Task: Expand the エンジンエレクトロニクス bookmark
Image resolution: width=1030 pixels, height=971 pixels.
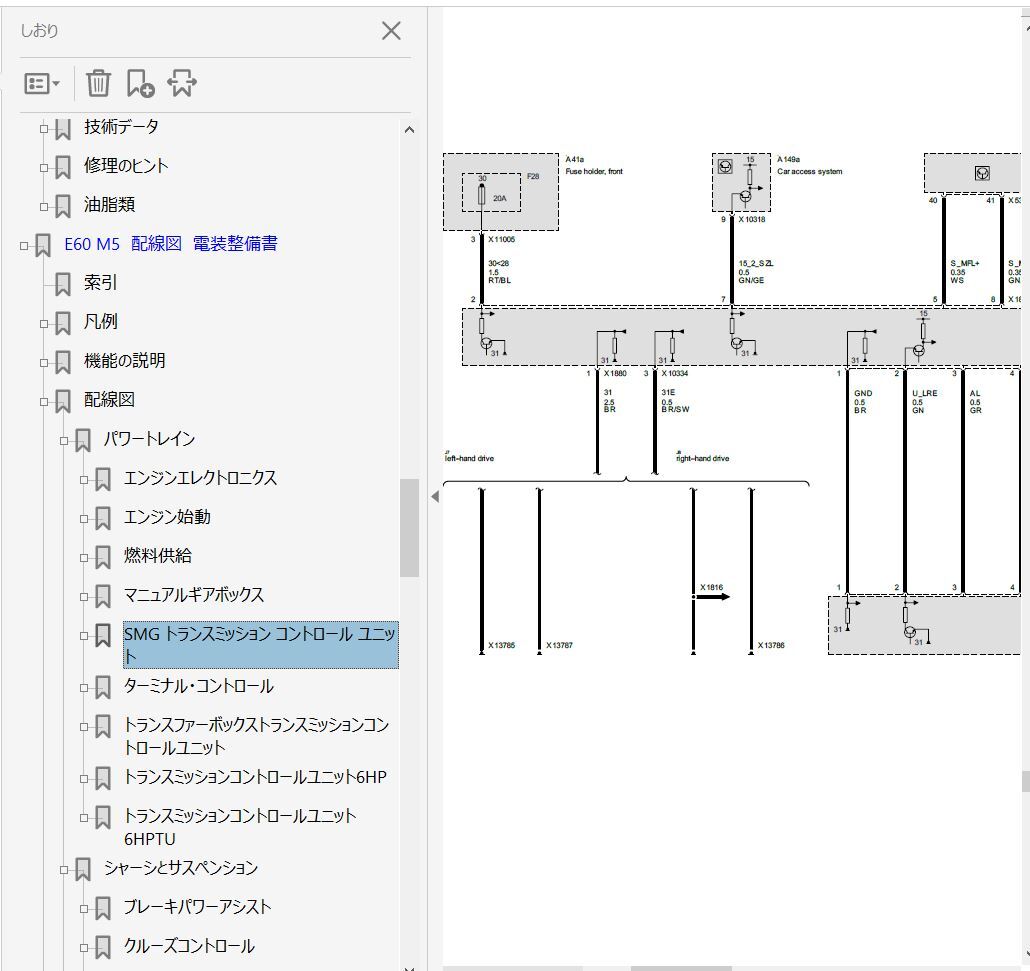Action: (84, 480)
